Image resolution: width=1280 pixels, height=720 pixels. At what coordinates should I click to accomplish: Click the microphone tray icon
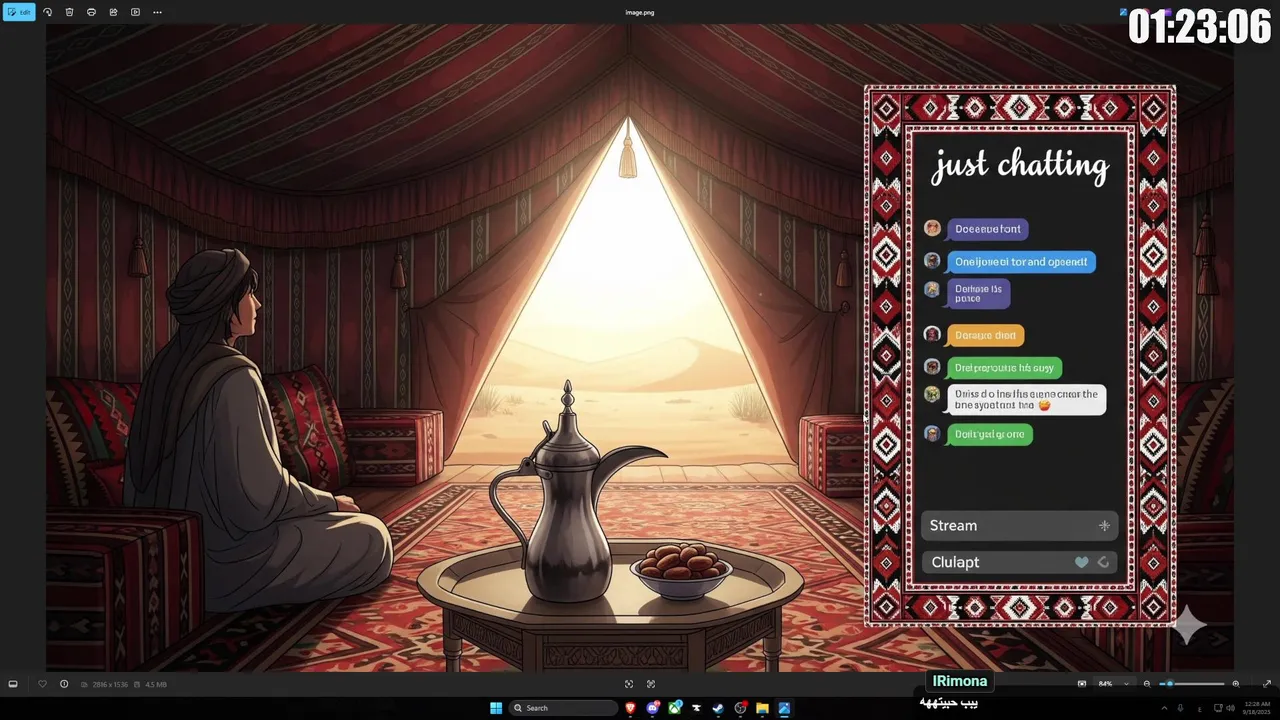point(1181,708)
